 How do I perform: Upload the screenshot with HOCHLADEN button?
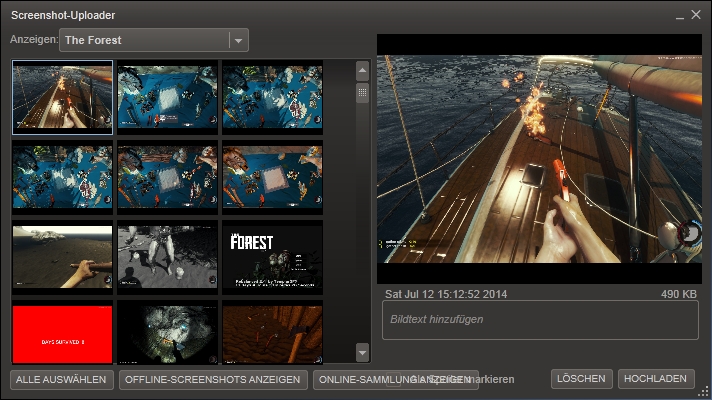[656, 379]
